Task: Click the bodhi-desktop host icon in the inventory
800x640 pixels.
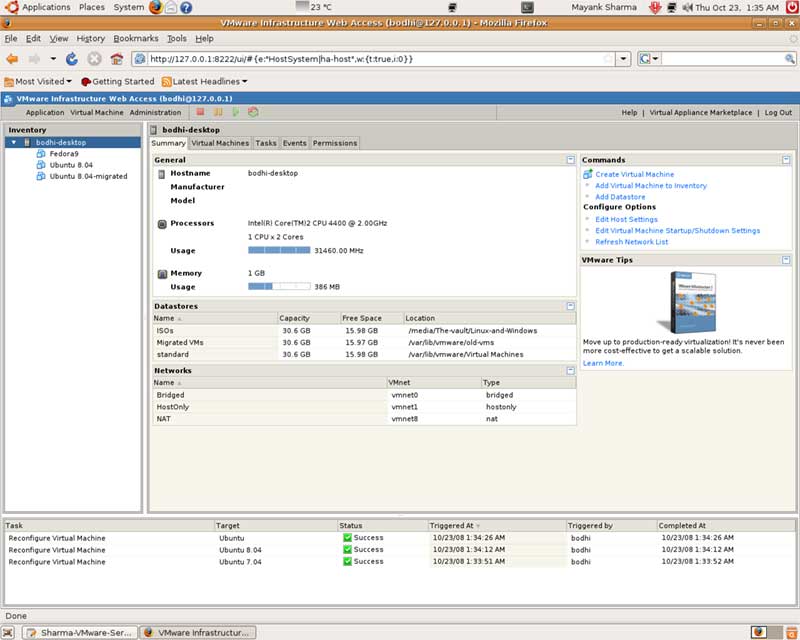Action: click(27, 142)
